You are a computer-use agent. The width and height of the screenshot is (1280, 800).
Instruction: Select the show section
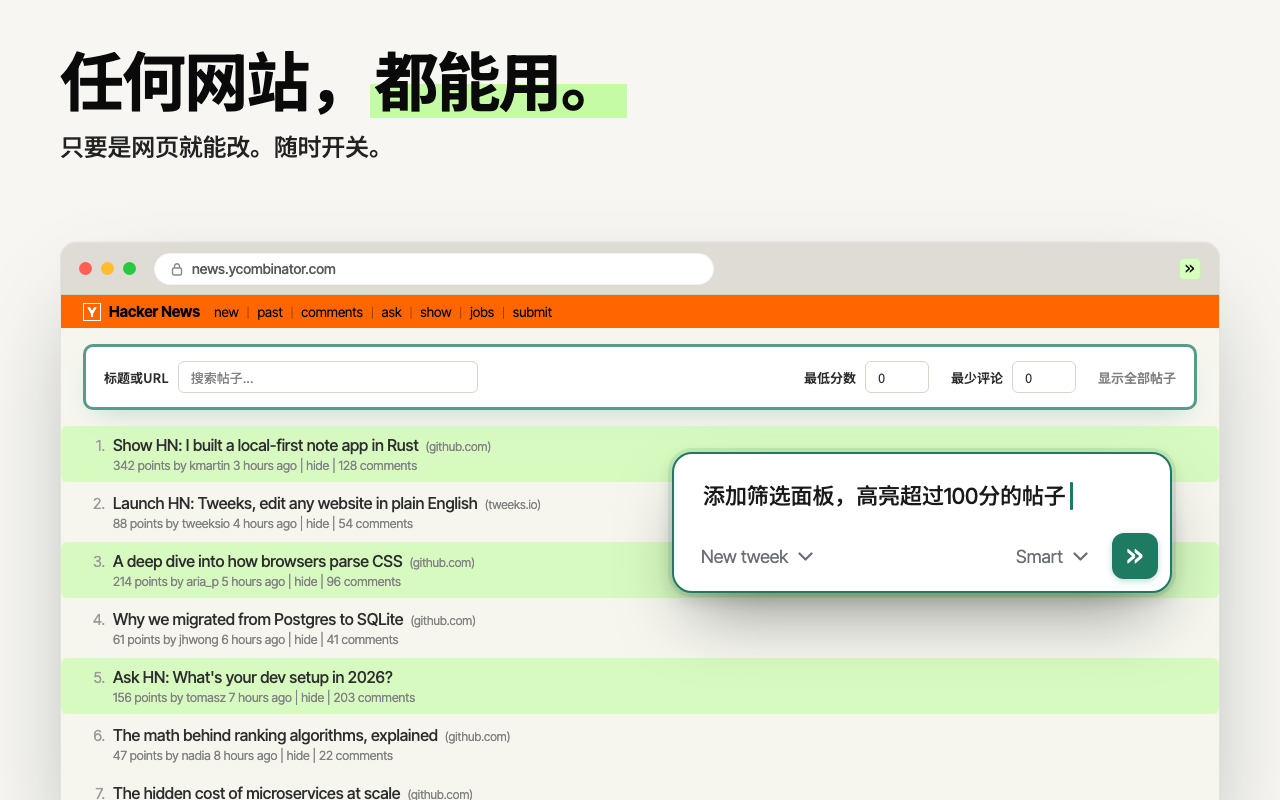(436, 312)
